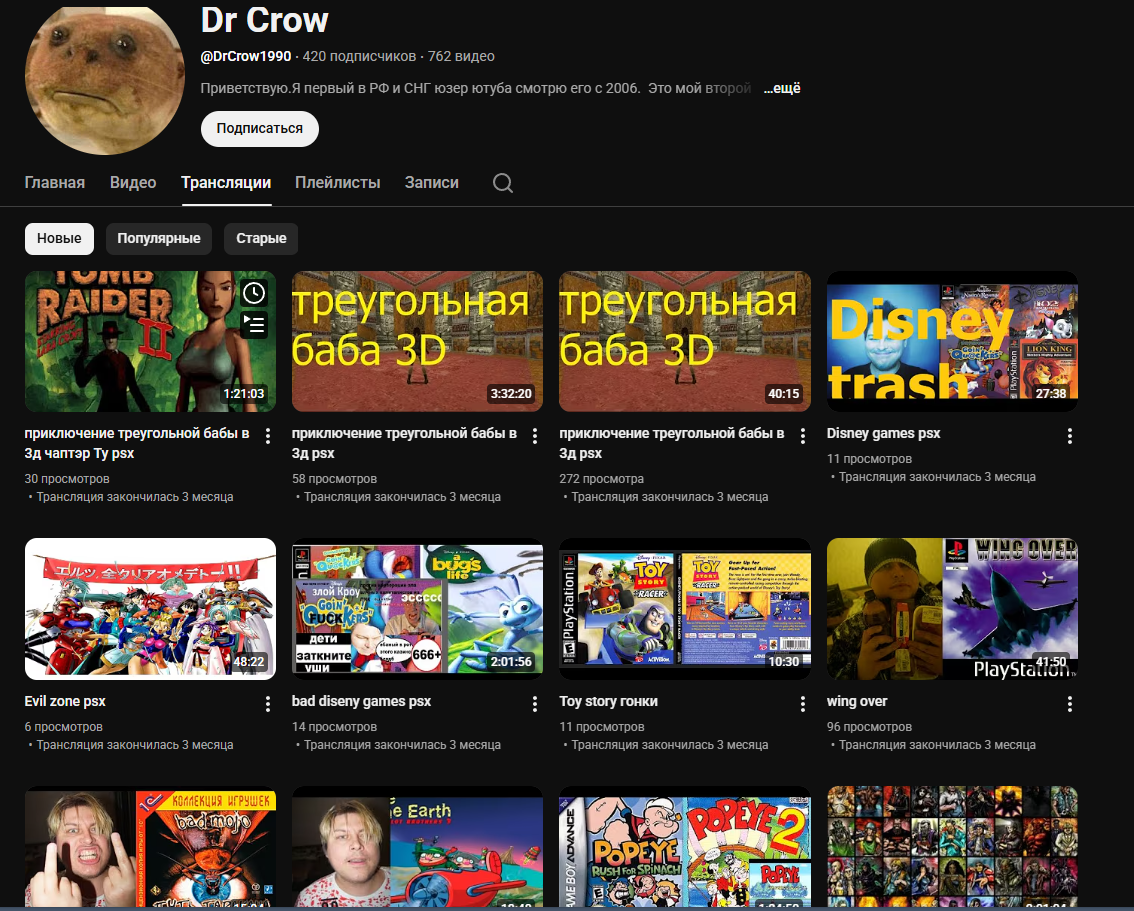Viewport: 1134px width, 911px height.
Task: Open Toy story гонки title link
Action: 608,701
